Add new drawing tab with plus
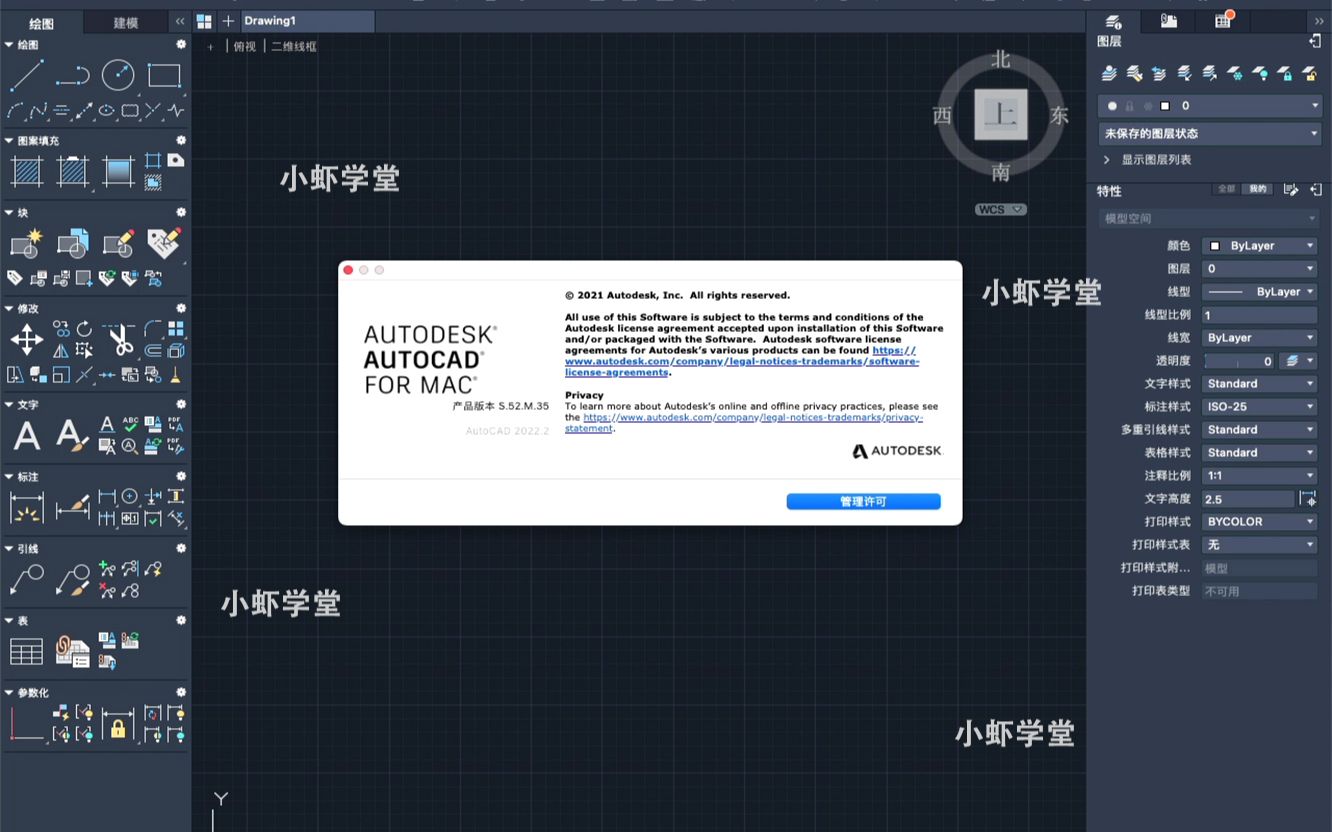 (x=228, y=21)
